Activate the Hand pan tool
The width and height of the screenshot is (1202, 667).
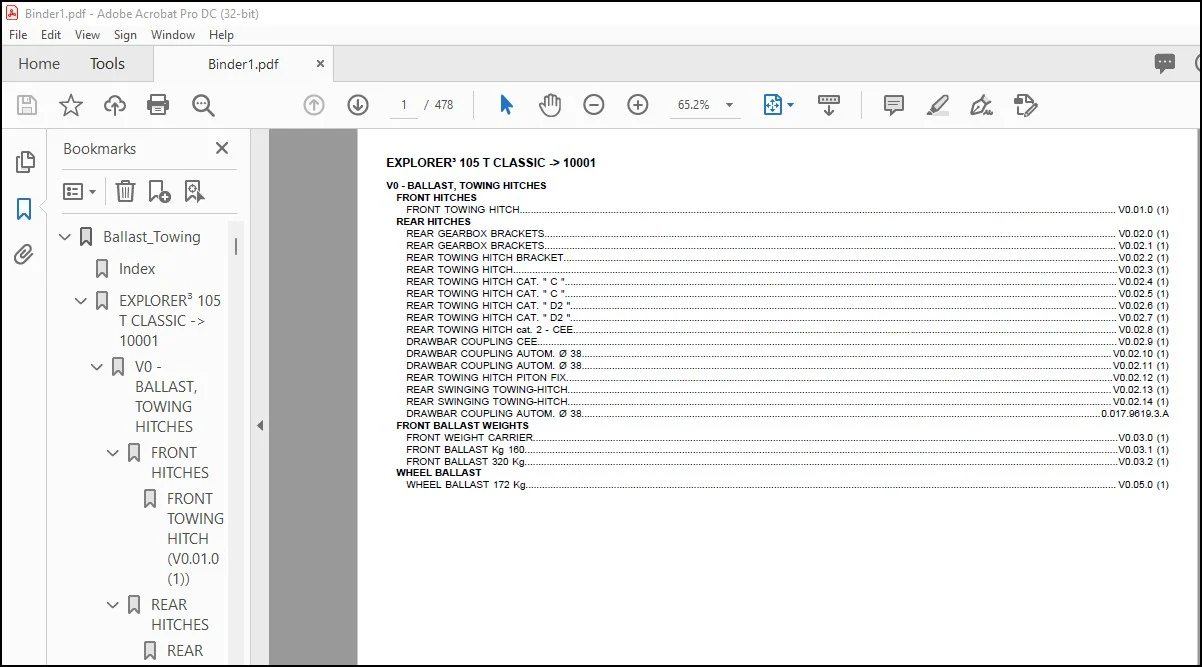click(550, 105)
